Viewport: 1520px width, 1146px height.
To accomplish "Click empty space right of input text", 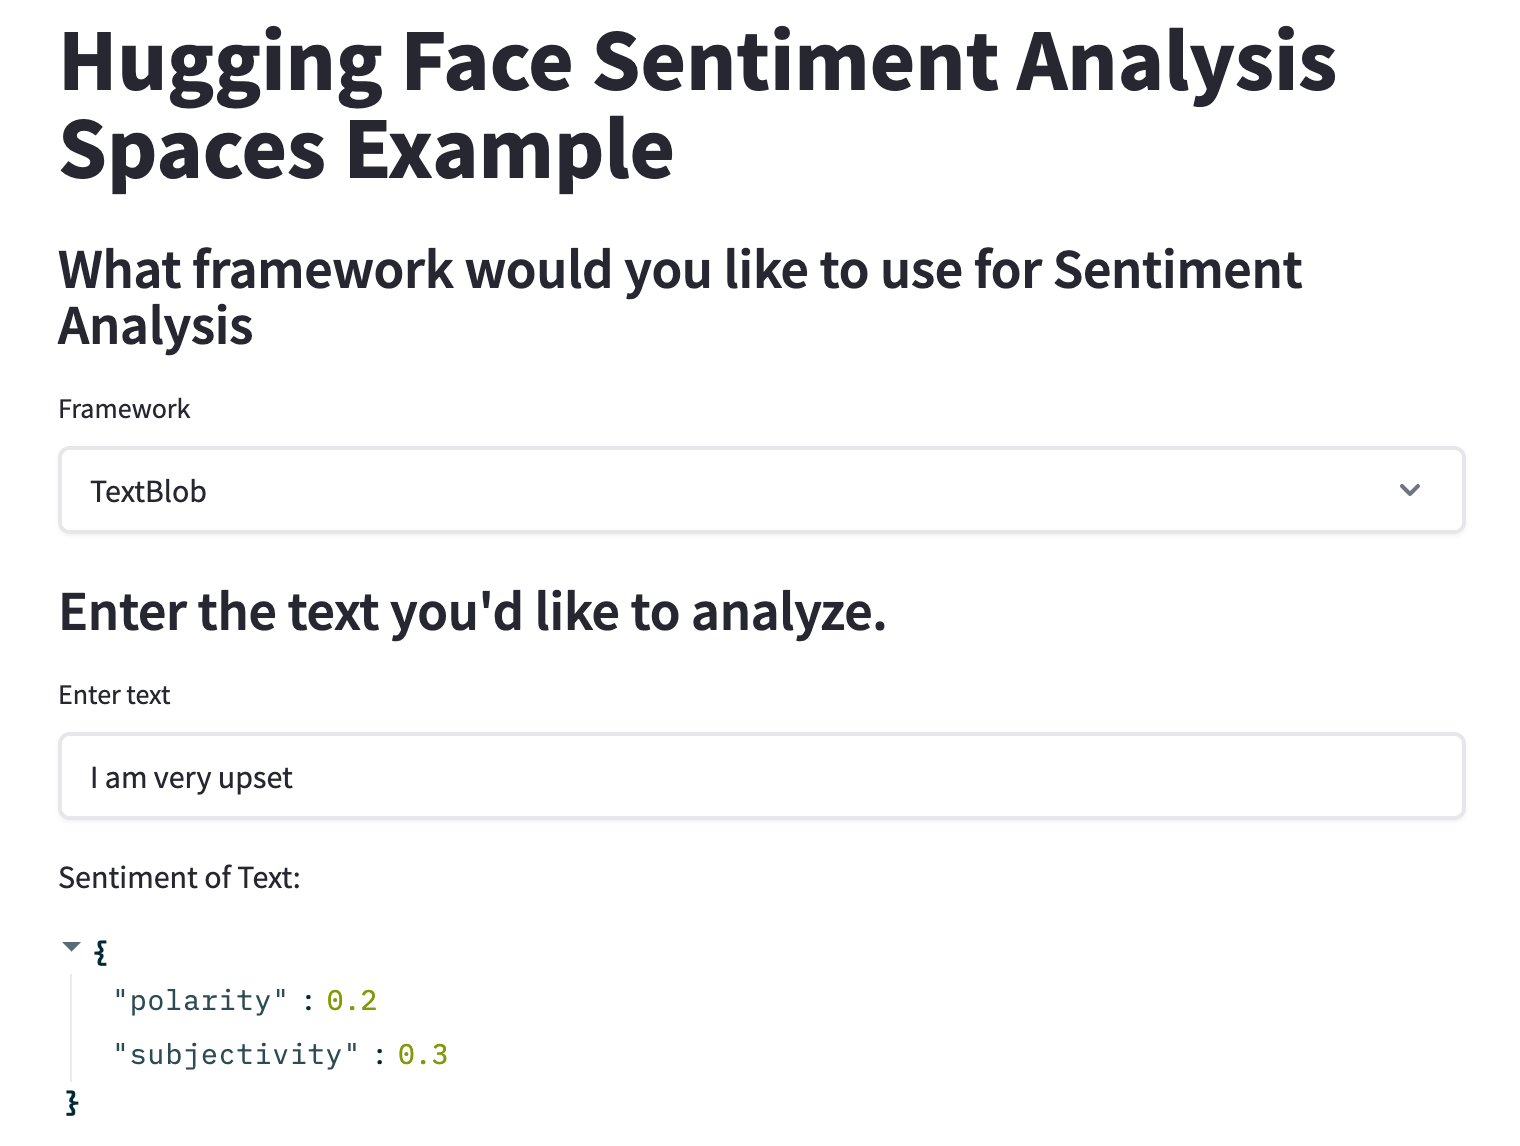I will click(900, 777).
